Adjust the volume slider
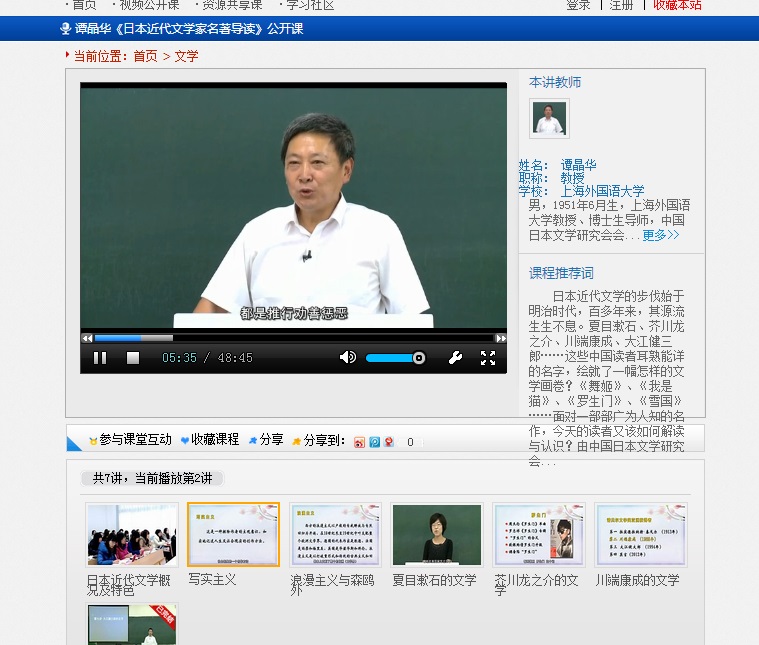This screenshot has width=759, height=645. (395, 358)
